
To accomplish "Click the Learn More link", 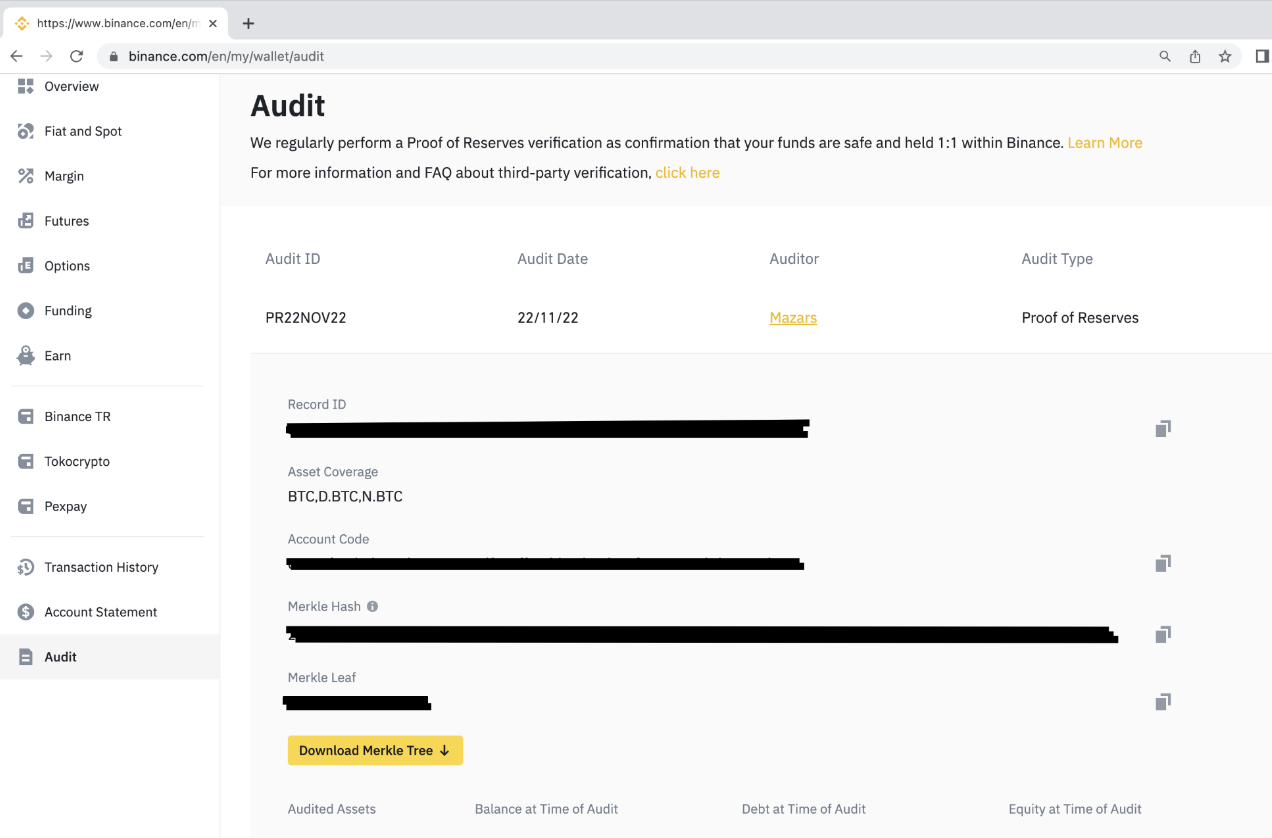I will [1105, 143].
